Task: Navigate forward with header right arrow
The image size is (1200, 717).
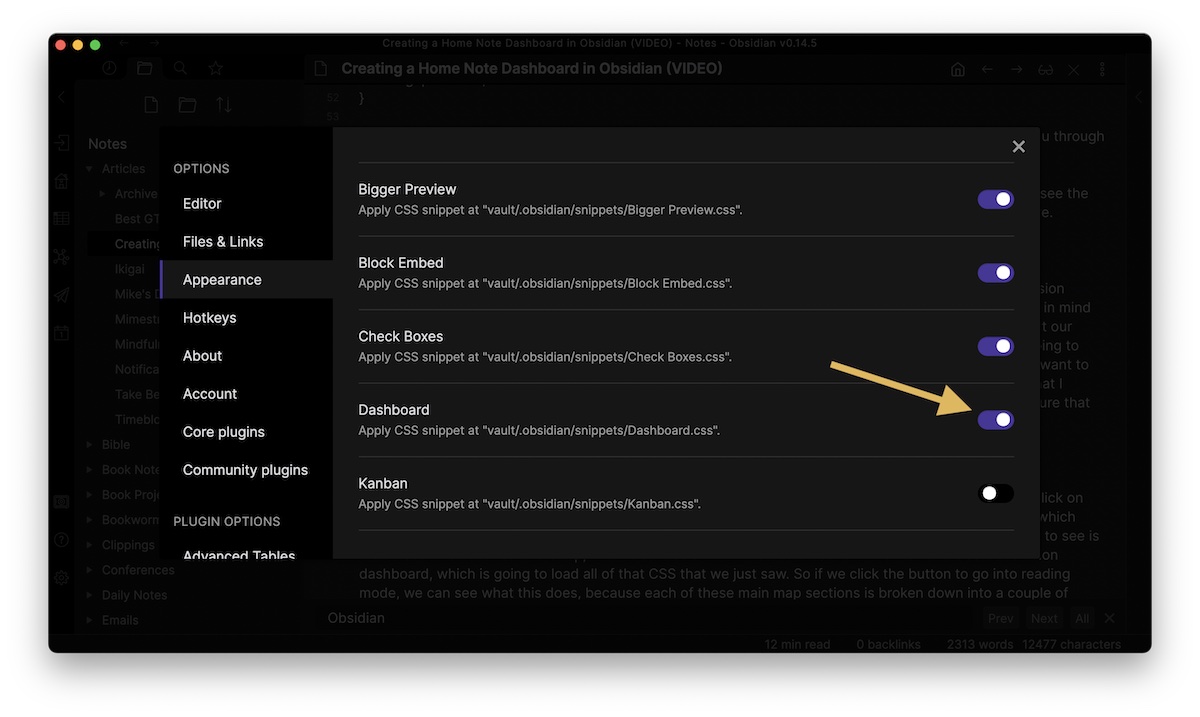Action: coord(1016,69)
